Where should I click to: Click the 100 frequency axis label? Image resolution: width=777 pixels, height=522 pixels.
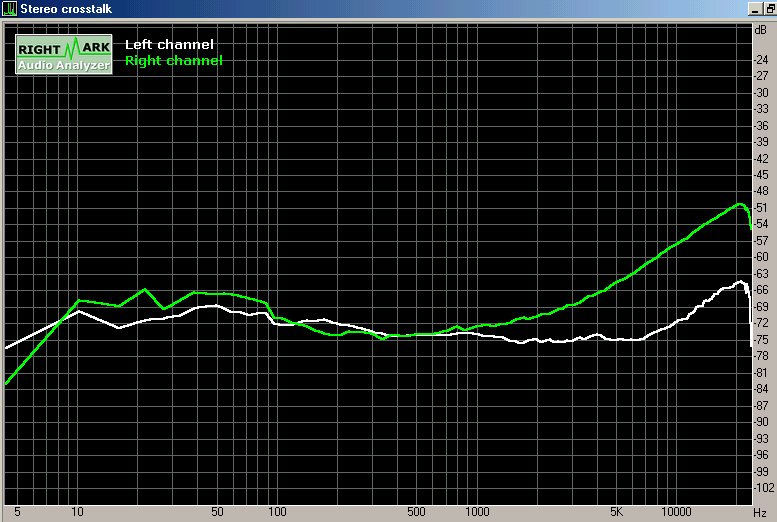coord(277,512)
